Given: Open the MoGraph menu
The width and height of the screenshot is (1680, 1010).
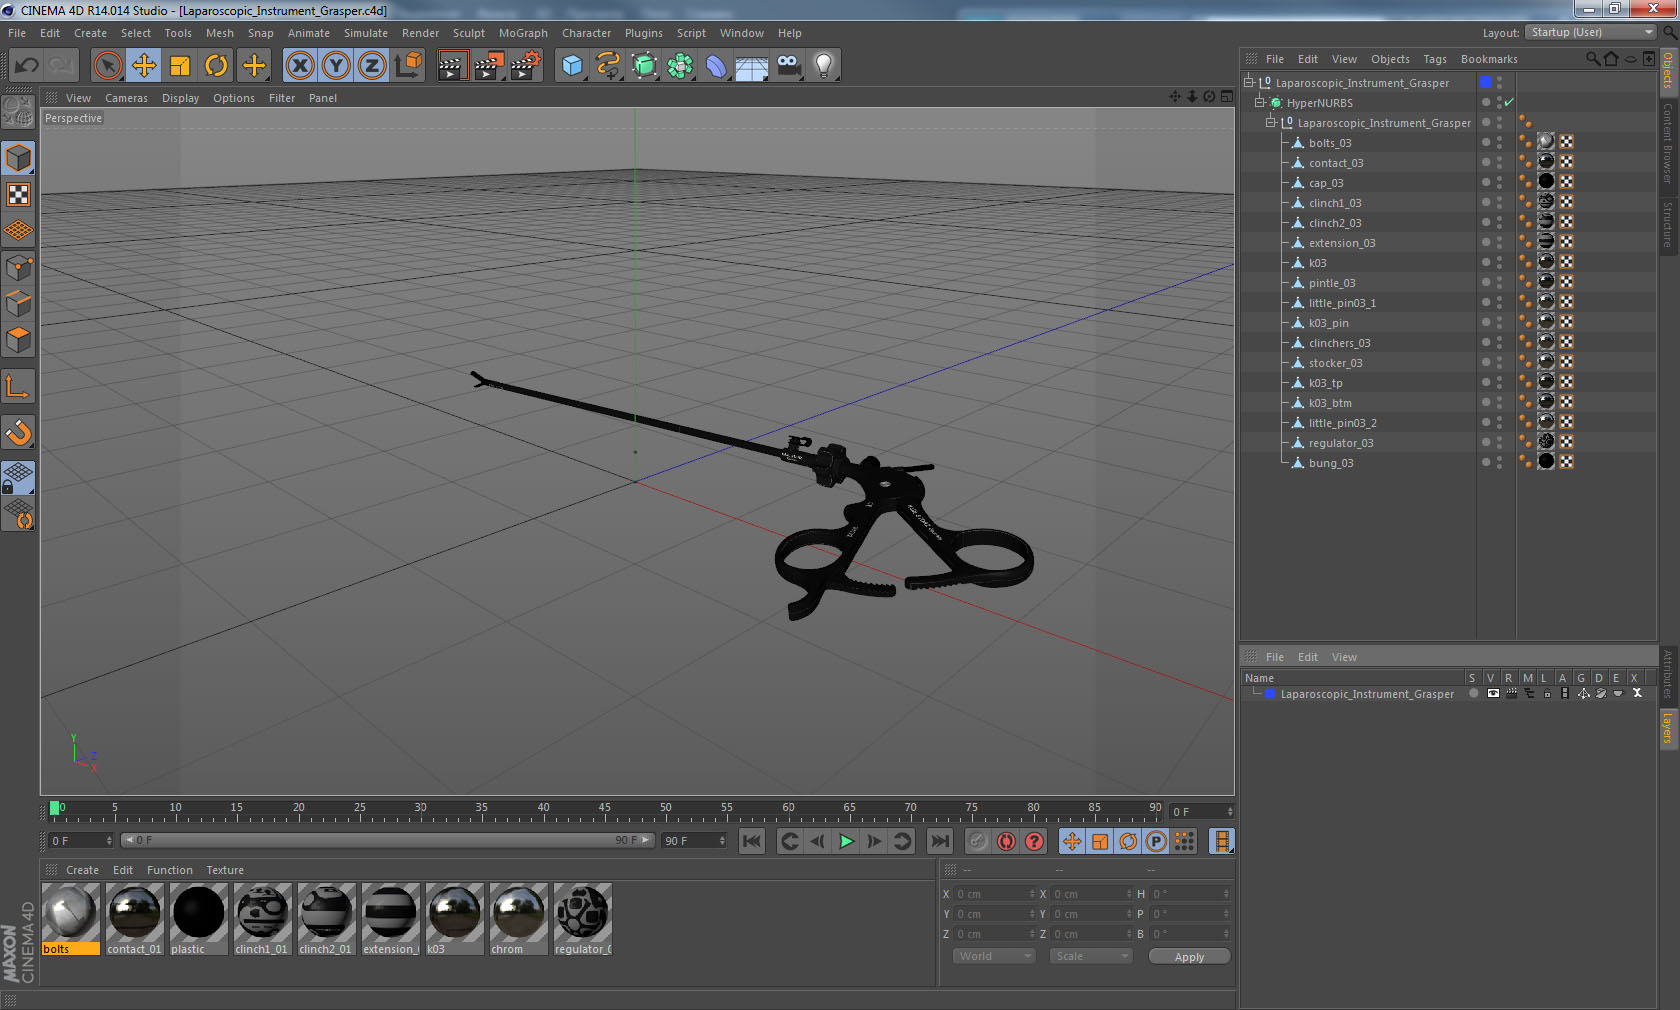Looking at the screenshot, I should 523,33.
